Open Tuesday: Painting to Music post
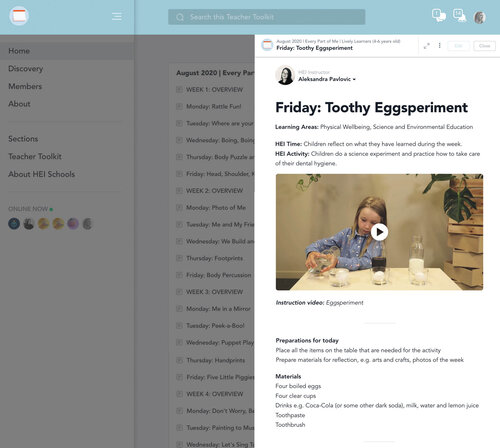The image size is (500, 448). (220, 428)
